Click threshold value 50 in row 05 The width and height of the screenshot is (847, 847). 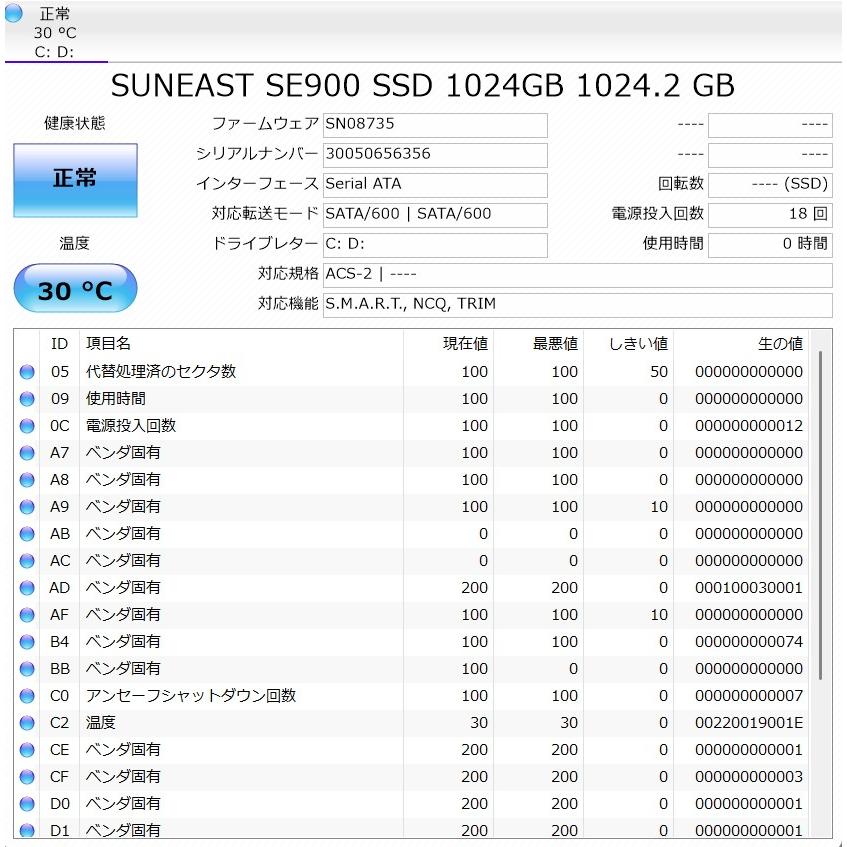pos(659,372)
